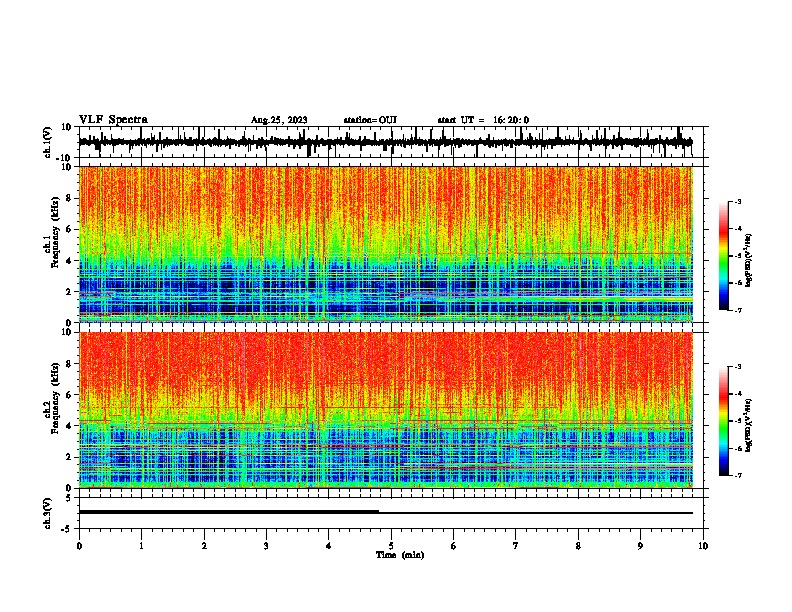Click the time axis tick label "5"

click(391, 546)
